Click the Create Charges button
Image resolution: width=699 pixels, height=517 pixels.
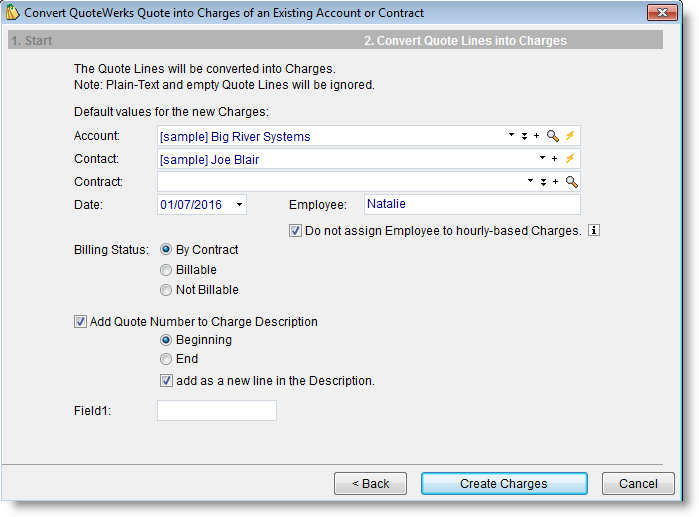(503, 484)
